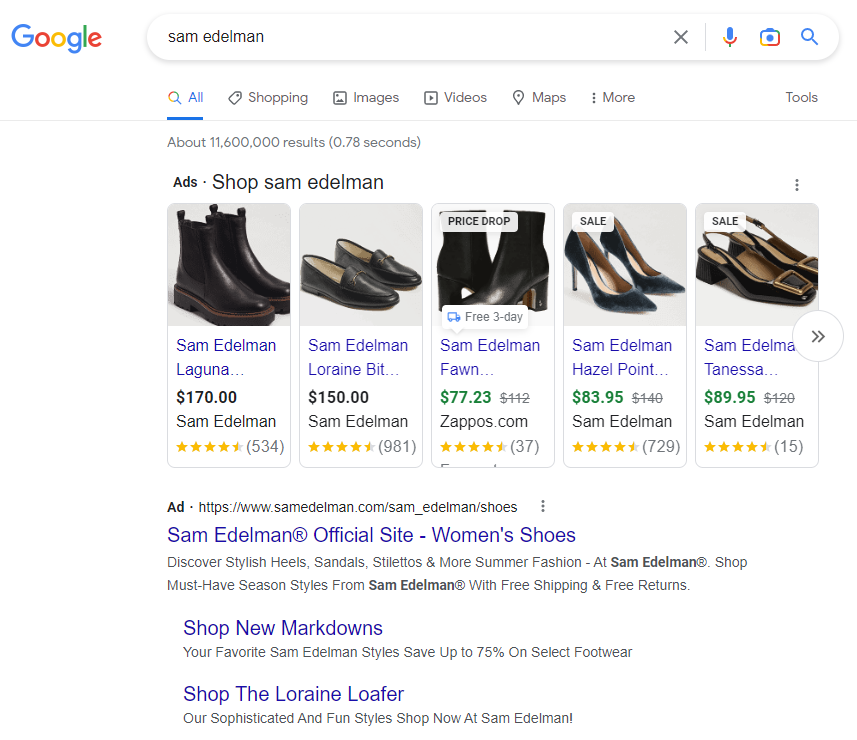This screenshot has height=740, width=857.
Task: Open Hazel Pointed pump sale image
Action: tap(625, 265)
